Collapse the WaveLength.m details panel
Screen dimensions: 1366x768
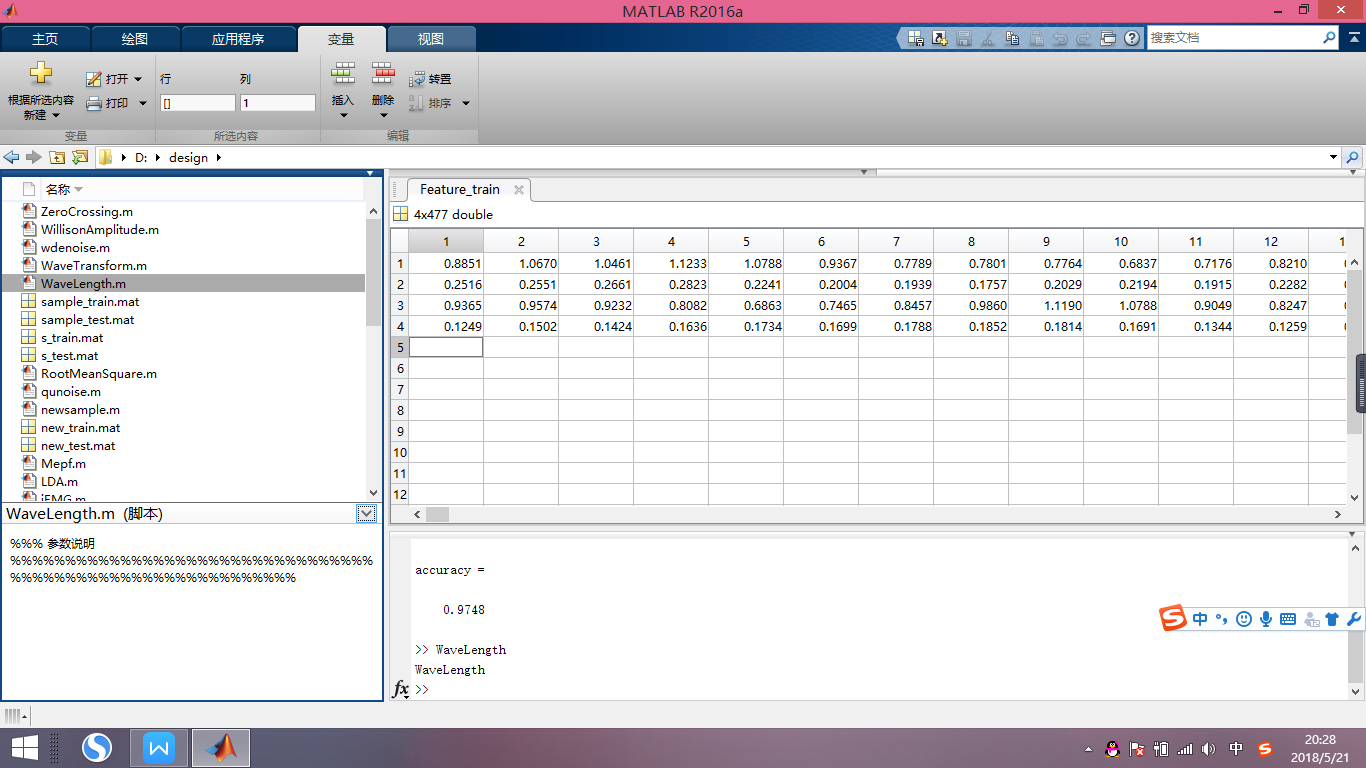[x=367, y=513]
